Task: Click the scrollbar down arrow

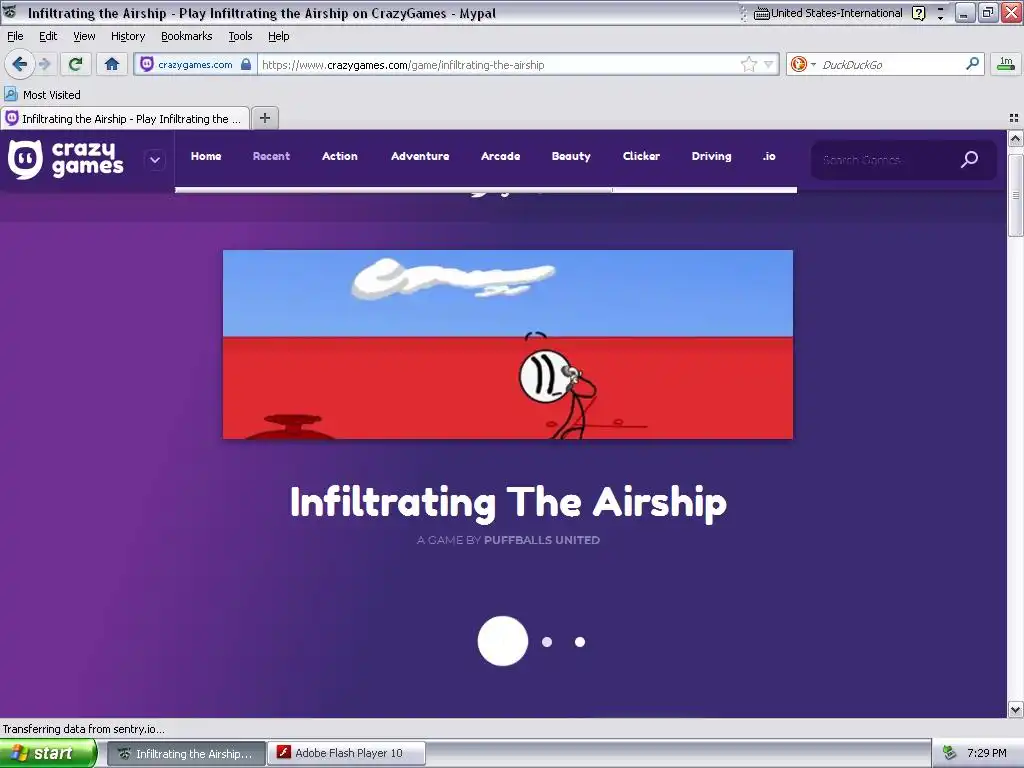Action: click(1016, 709)
